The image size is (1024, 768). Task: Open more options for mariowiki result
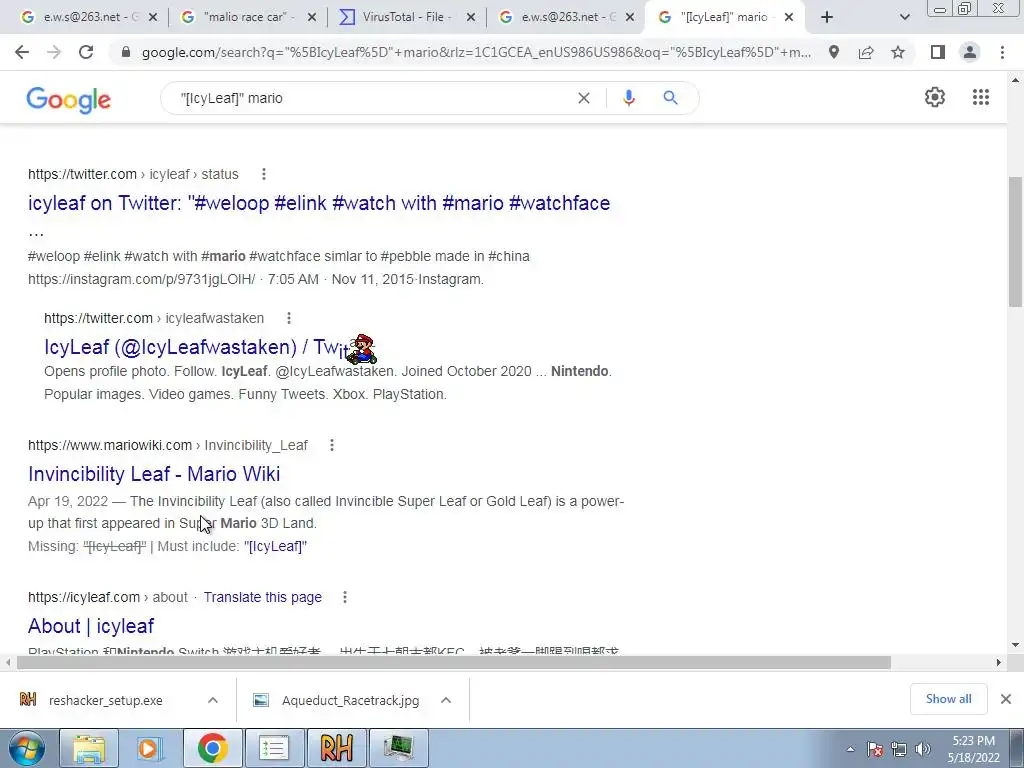tap(332, 445)
